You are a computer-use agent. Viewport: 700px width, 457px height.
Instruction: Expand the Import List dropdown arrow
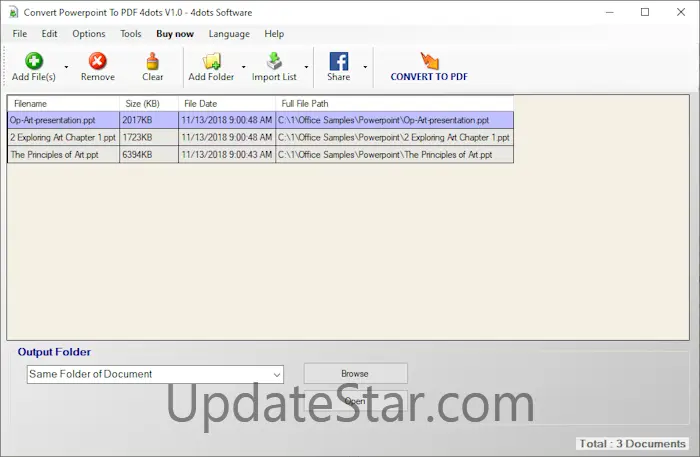[x=306, y=67]
